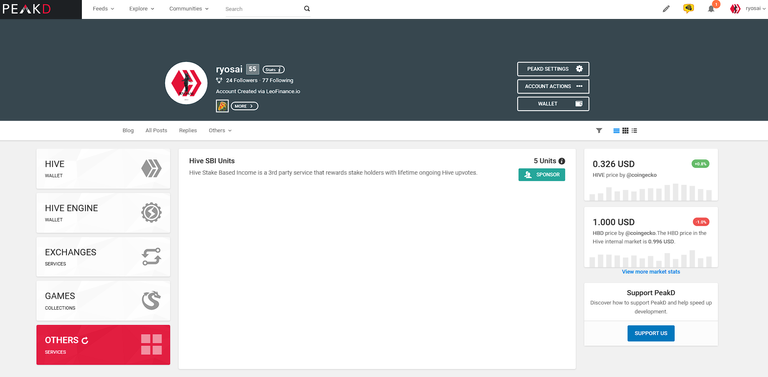Click the HIVE price bar chart
The image size is (768, 377).
point(650,192)
